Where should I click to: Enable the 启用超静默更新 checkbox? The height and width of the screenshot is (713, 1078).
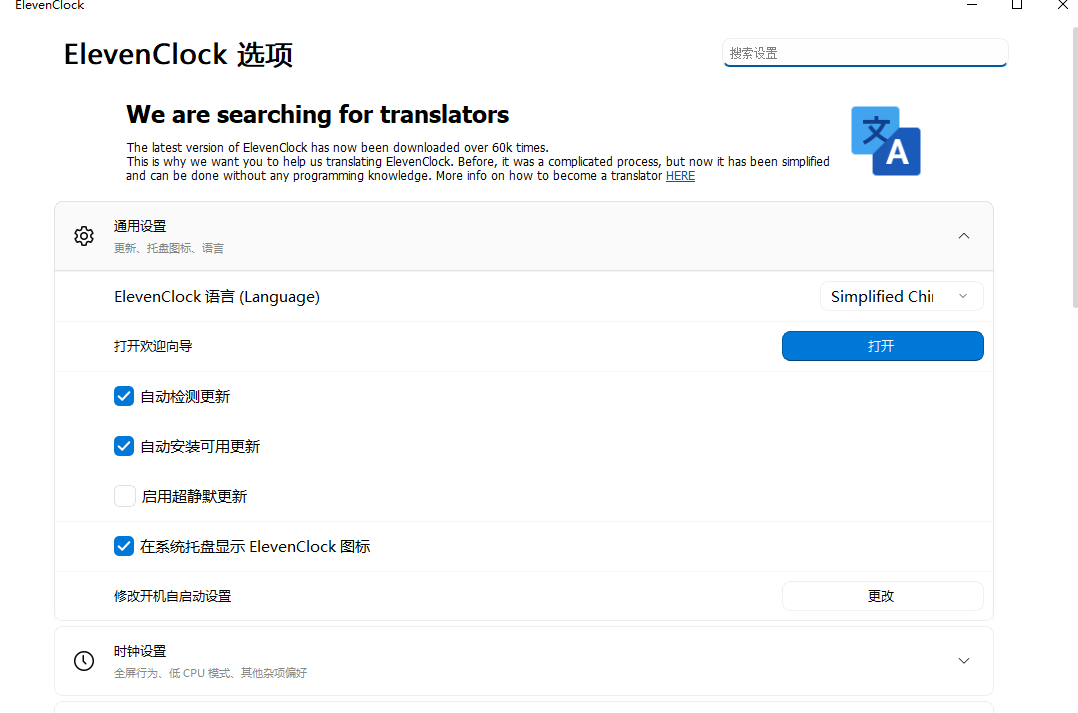pyautogui.click(x=124, y=496)
